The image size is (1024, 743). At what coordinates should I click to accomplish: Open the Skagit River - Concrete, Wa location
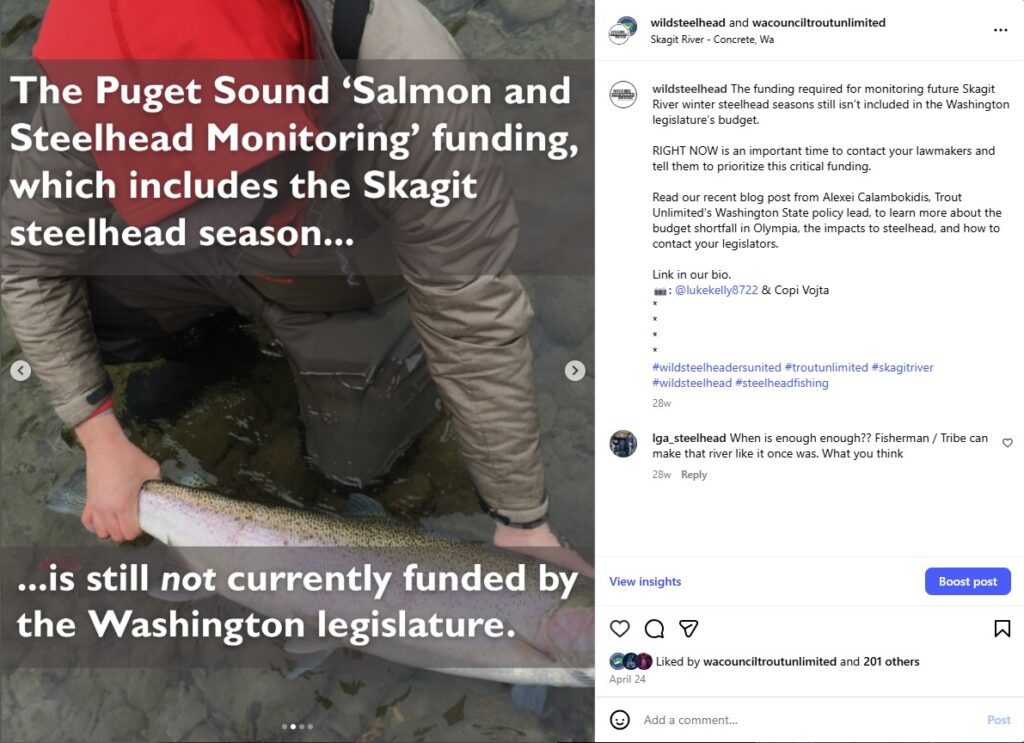click(712, 40)
